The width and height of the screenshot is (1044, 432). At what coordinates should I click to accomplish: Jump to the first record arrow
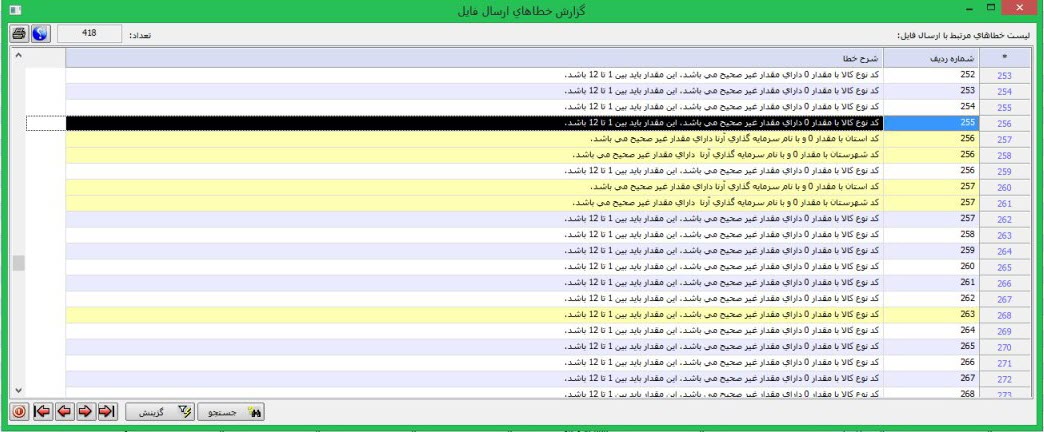(x=42, y=411)
